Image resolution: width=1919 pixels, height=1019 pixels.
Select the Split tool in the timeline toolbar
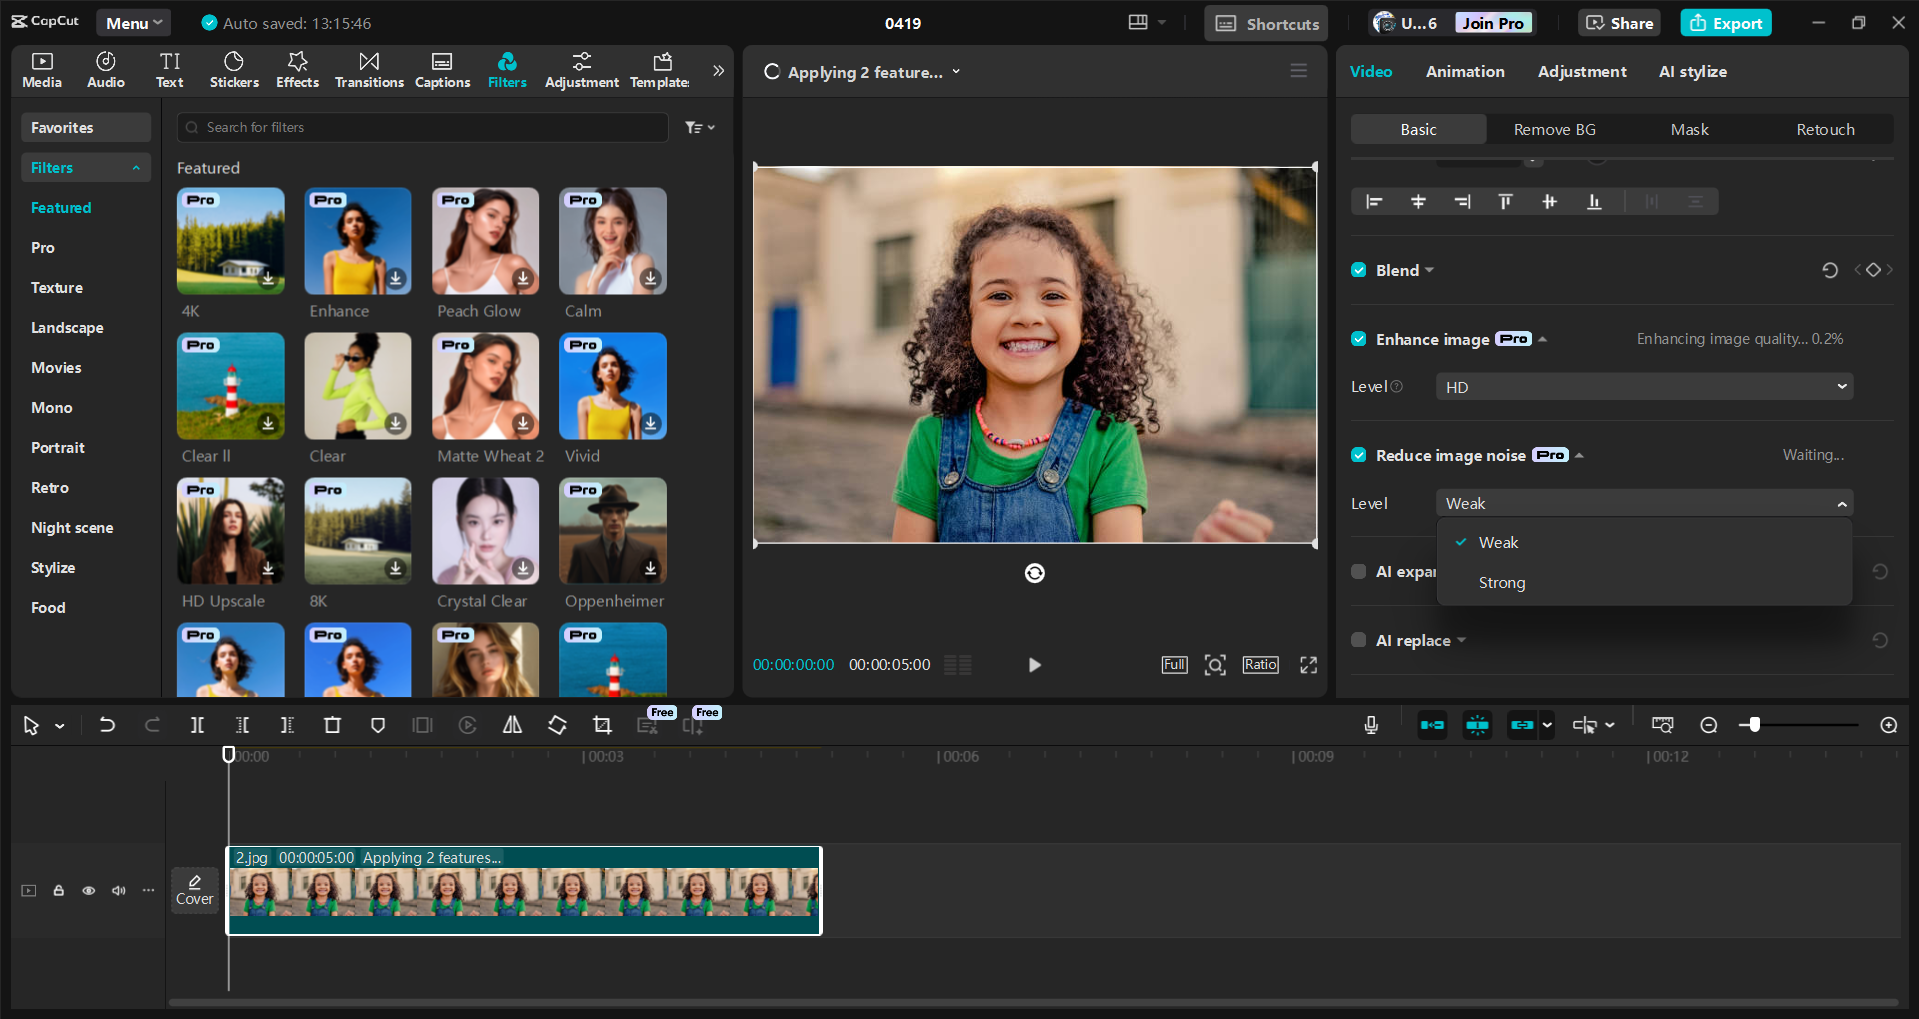(197, 725)
